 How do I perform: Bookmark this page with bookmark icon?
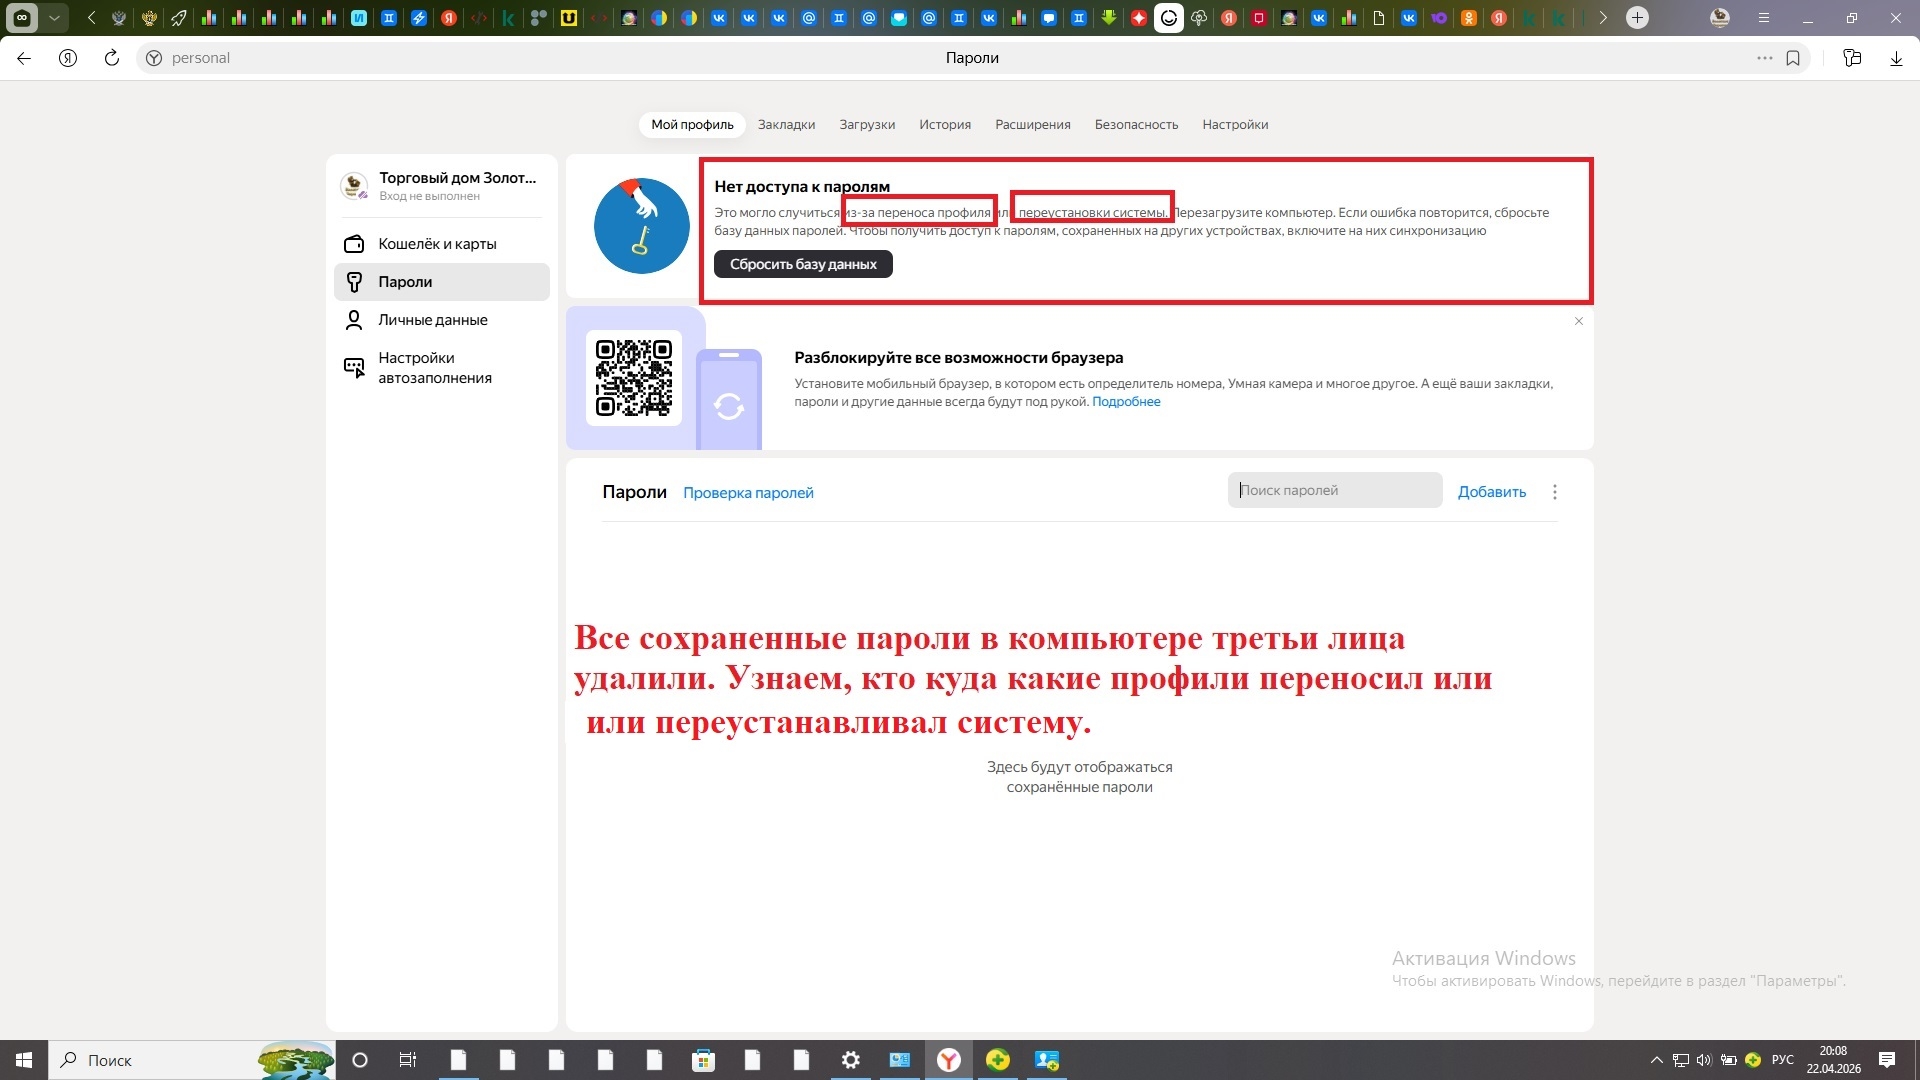pyautogui.click(x=1793, y=58)
